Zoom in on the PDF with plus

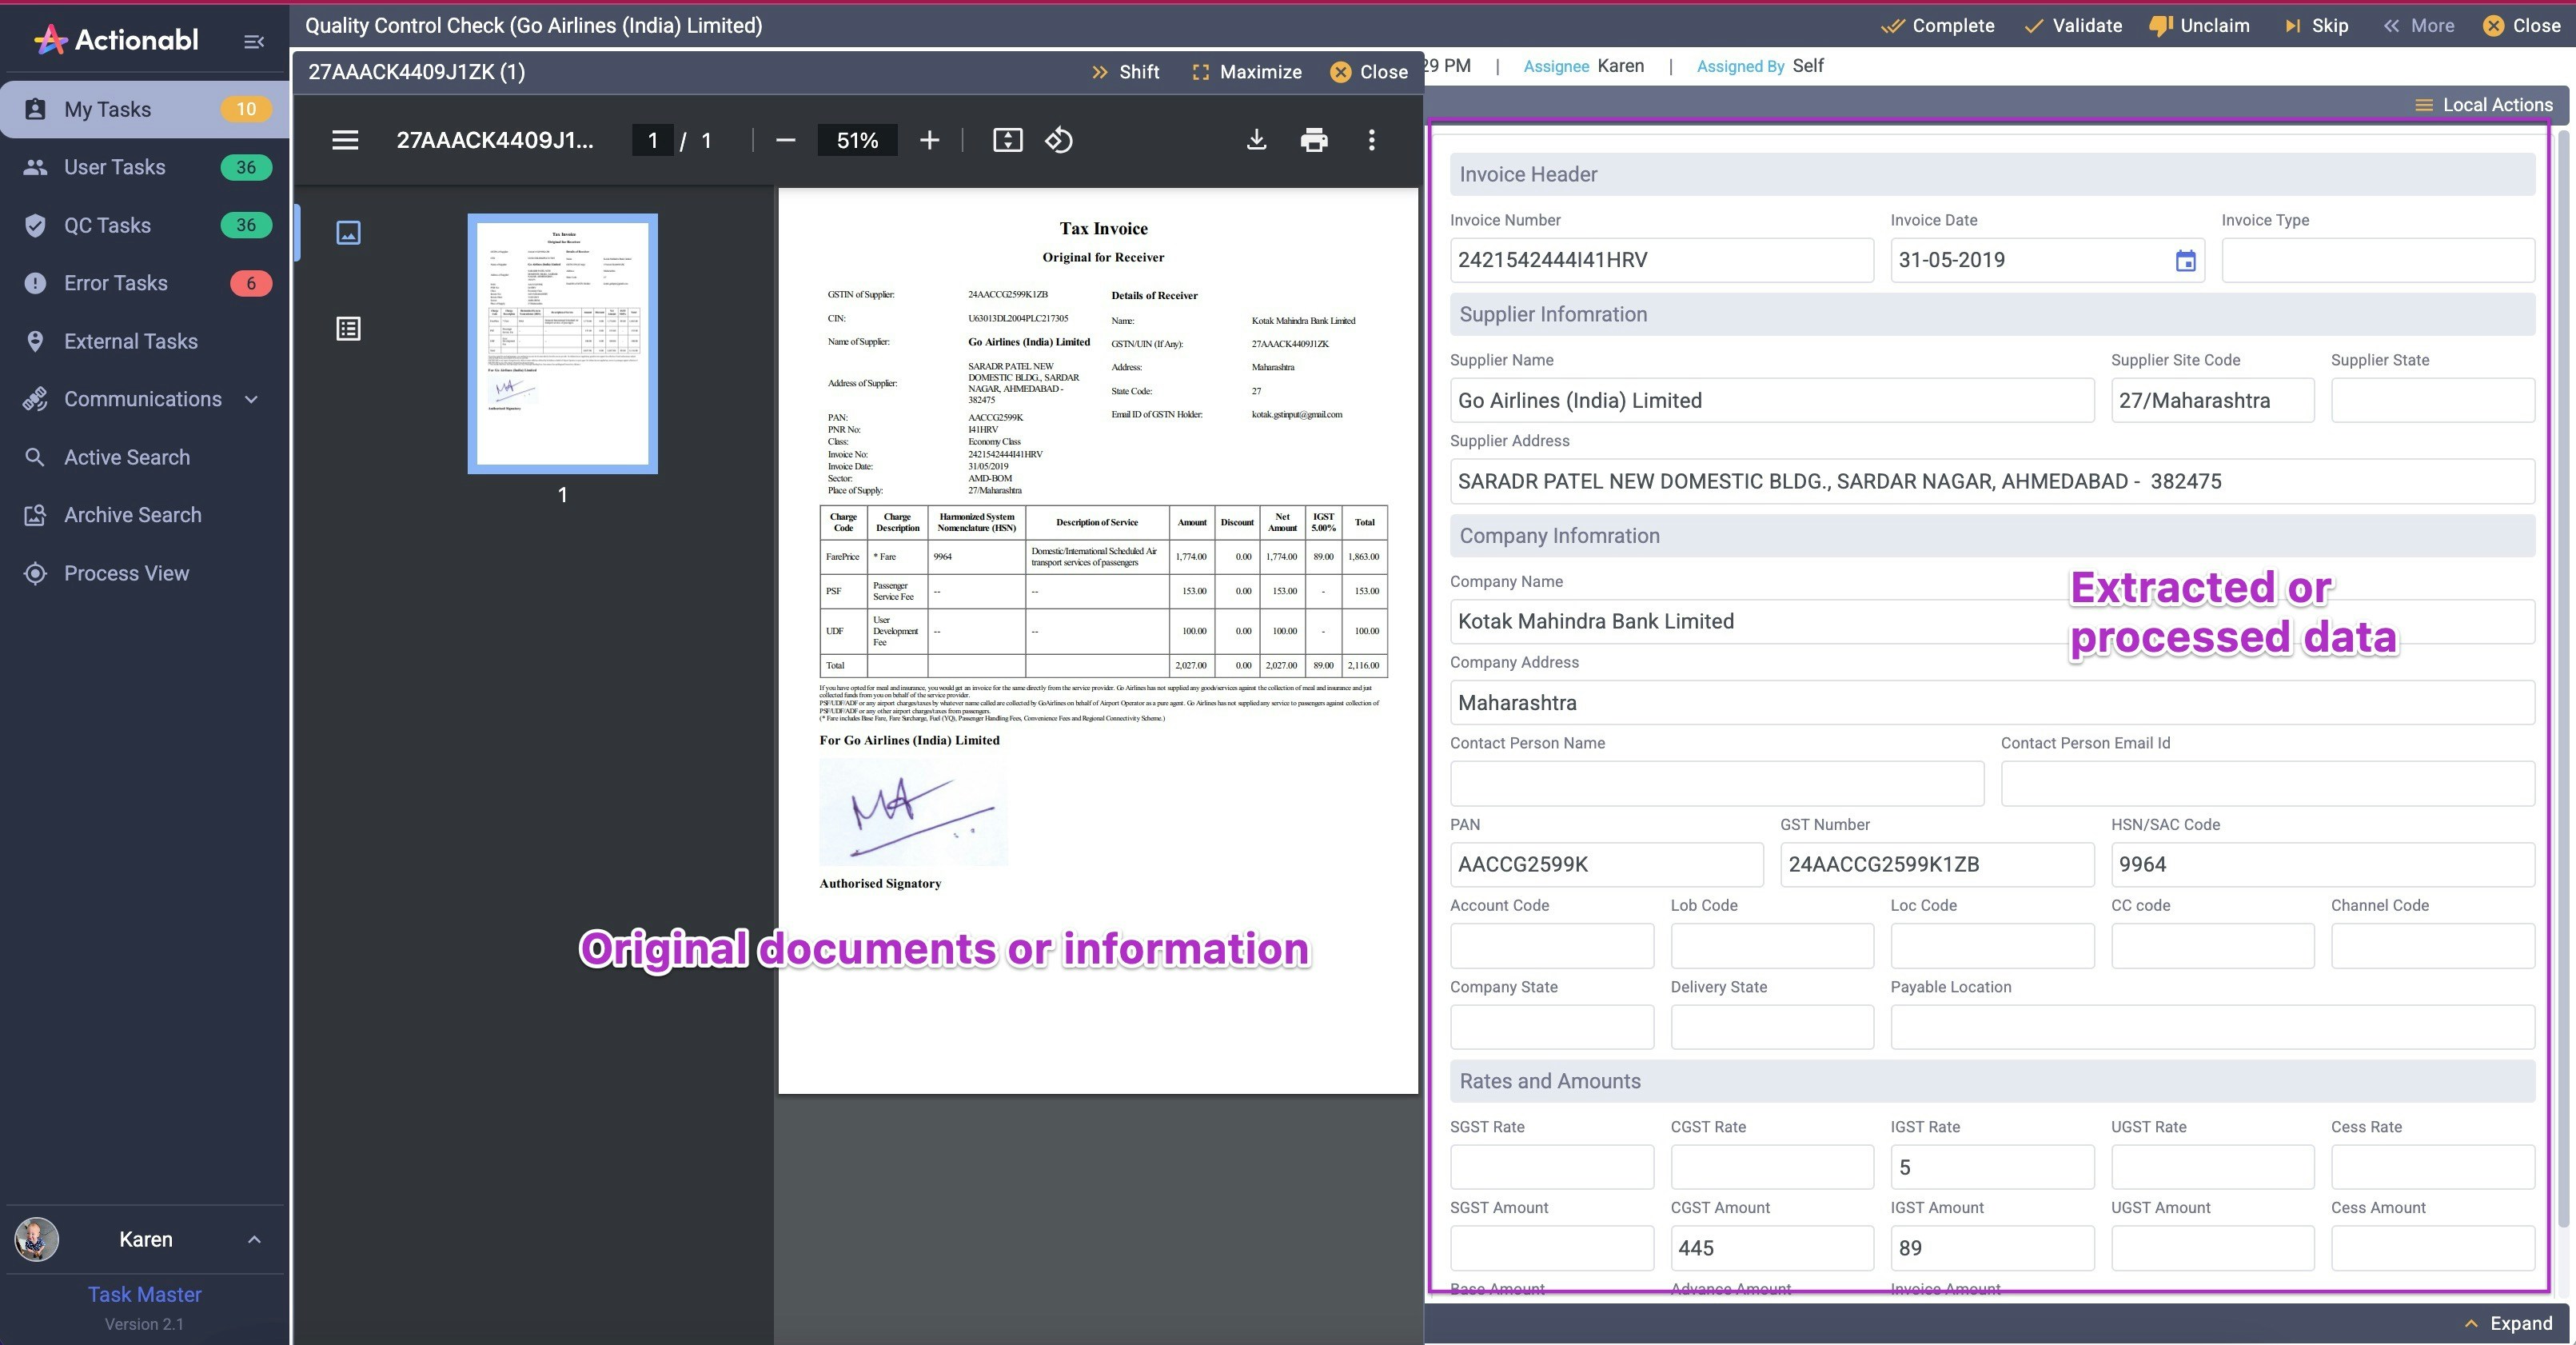929,140
